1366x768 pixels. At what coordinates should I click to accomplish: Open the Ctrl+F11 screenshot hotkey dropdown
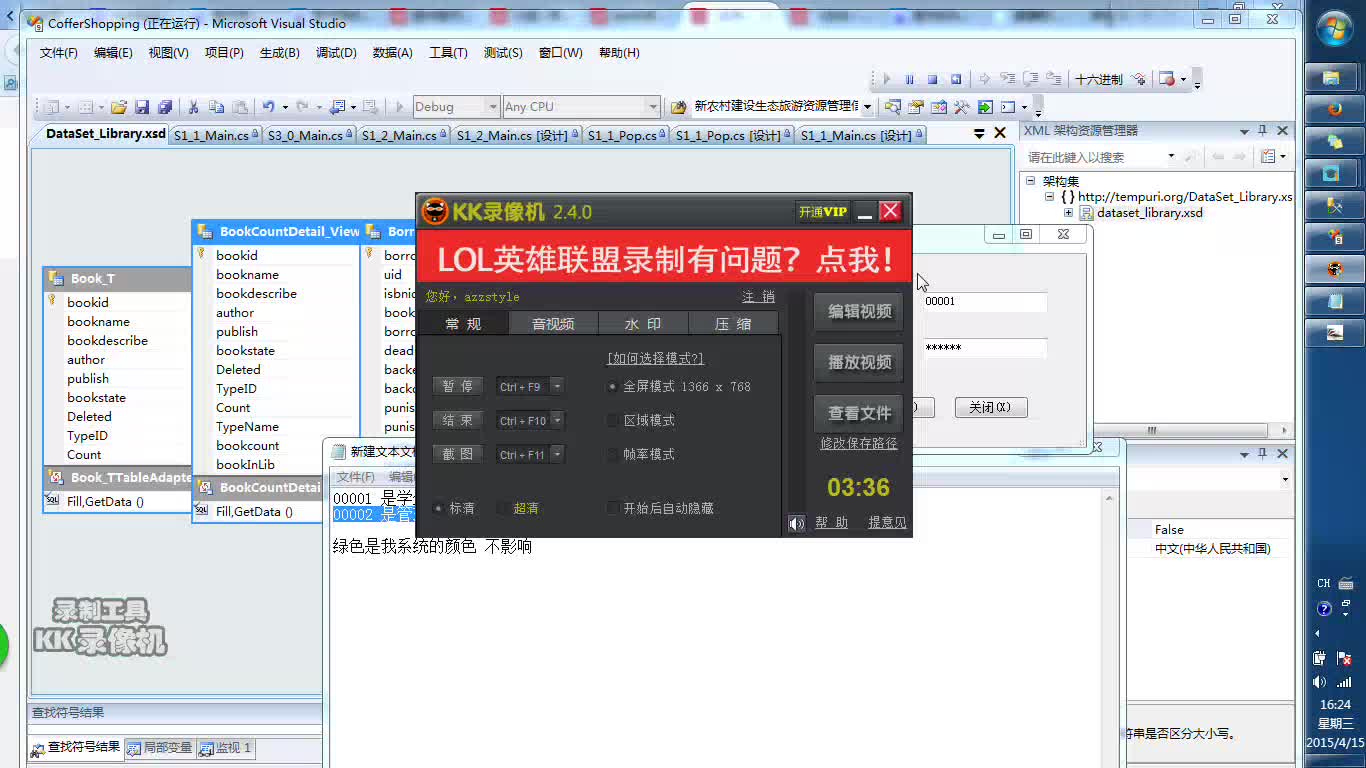[x=558, y=454]
